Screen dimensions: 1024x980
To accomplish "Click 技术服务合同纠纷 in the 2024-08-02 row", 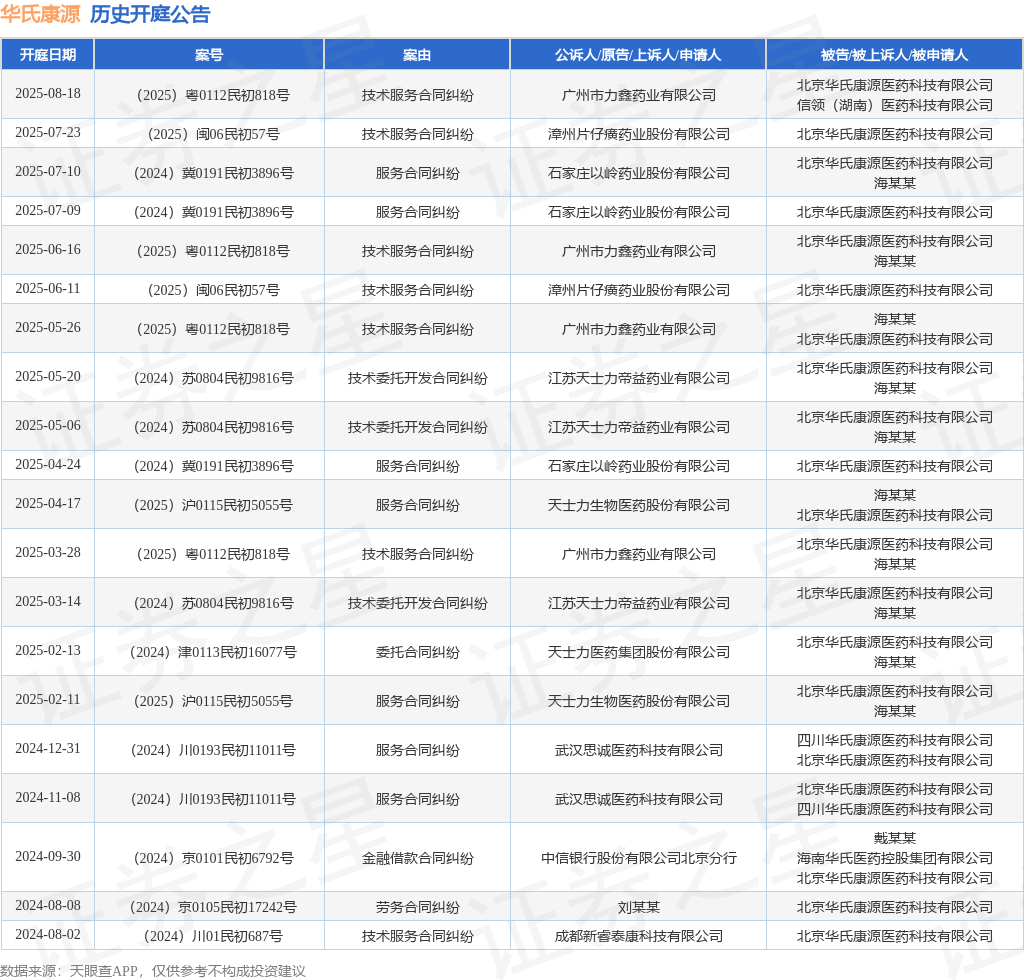I will [417, 936].
